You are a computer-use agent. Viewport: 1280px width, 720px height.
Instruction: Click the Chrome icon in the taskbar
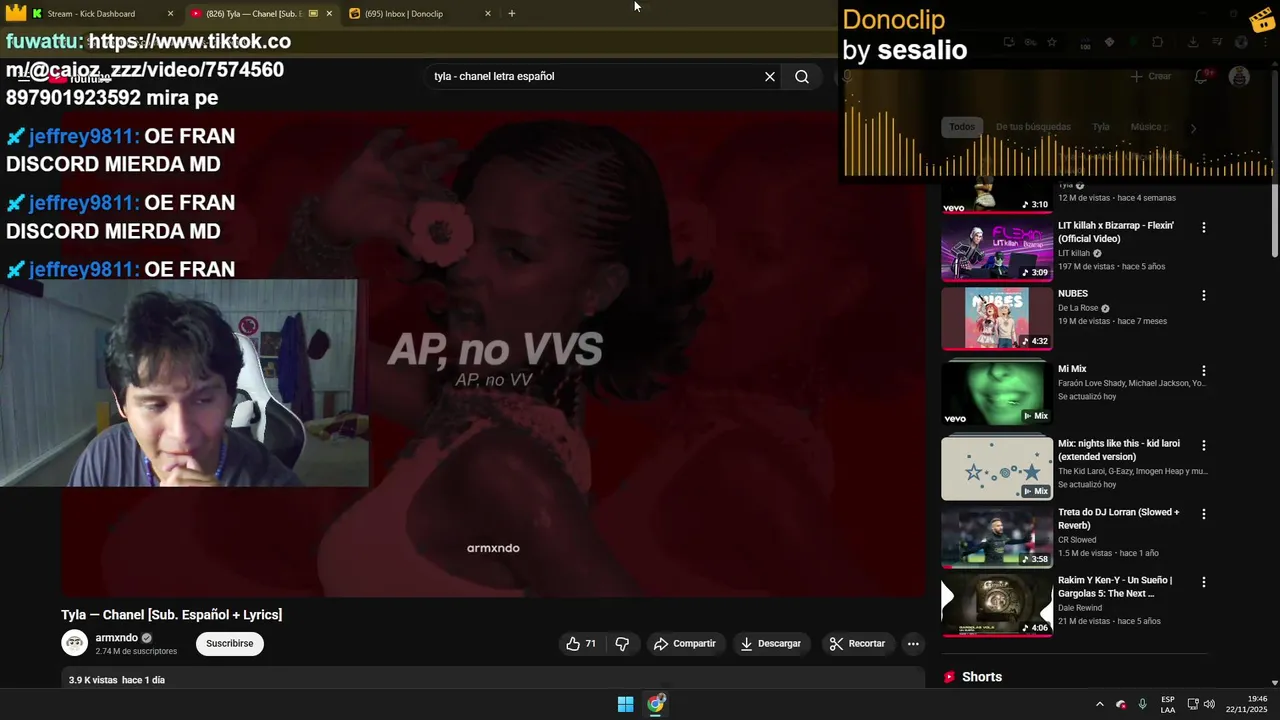tap(655, 704)
